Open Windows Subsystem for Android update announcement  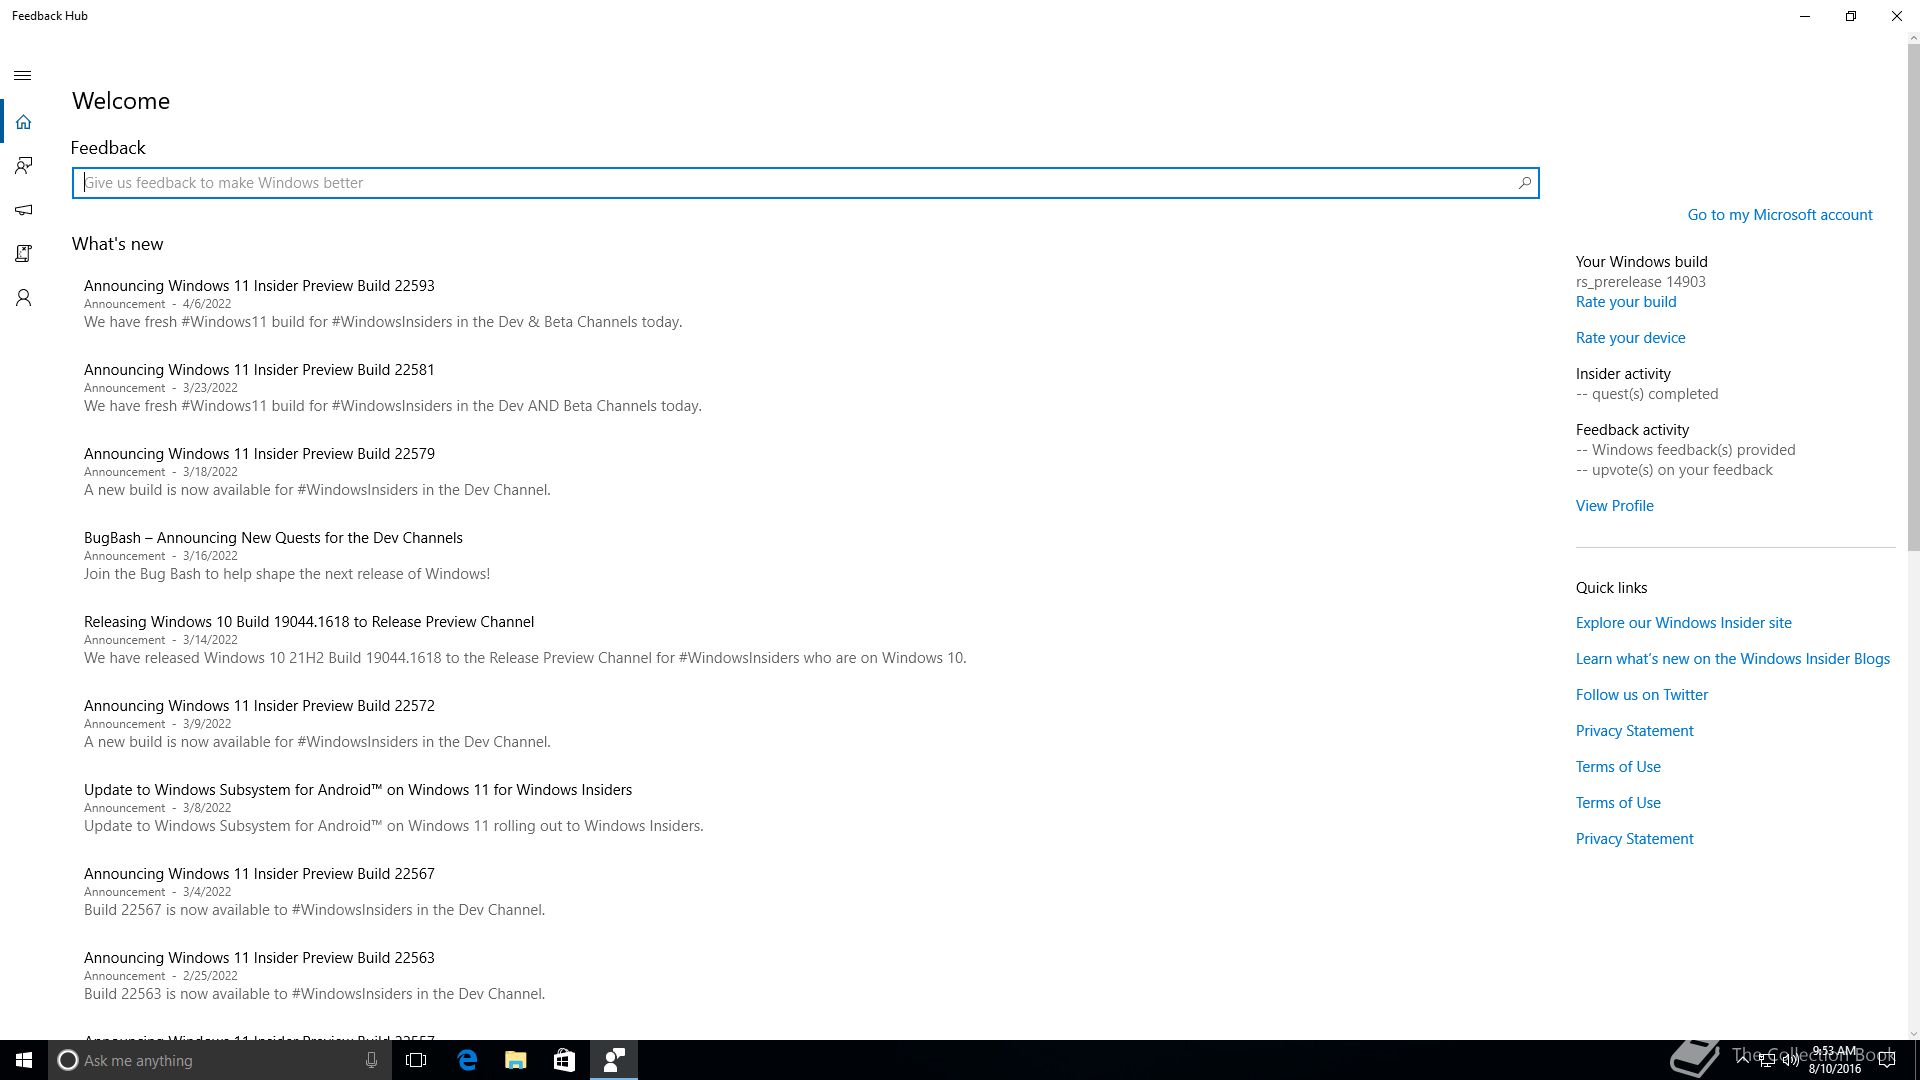(358, 790)
